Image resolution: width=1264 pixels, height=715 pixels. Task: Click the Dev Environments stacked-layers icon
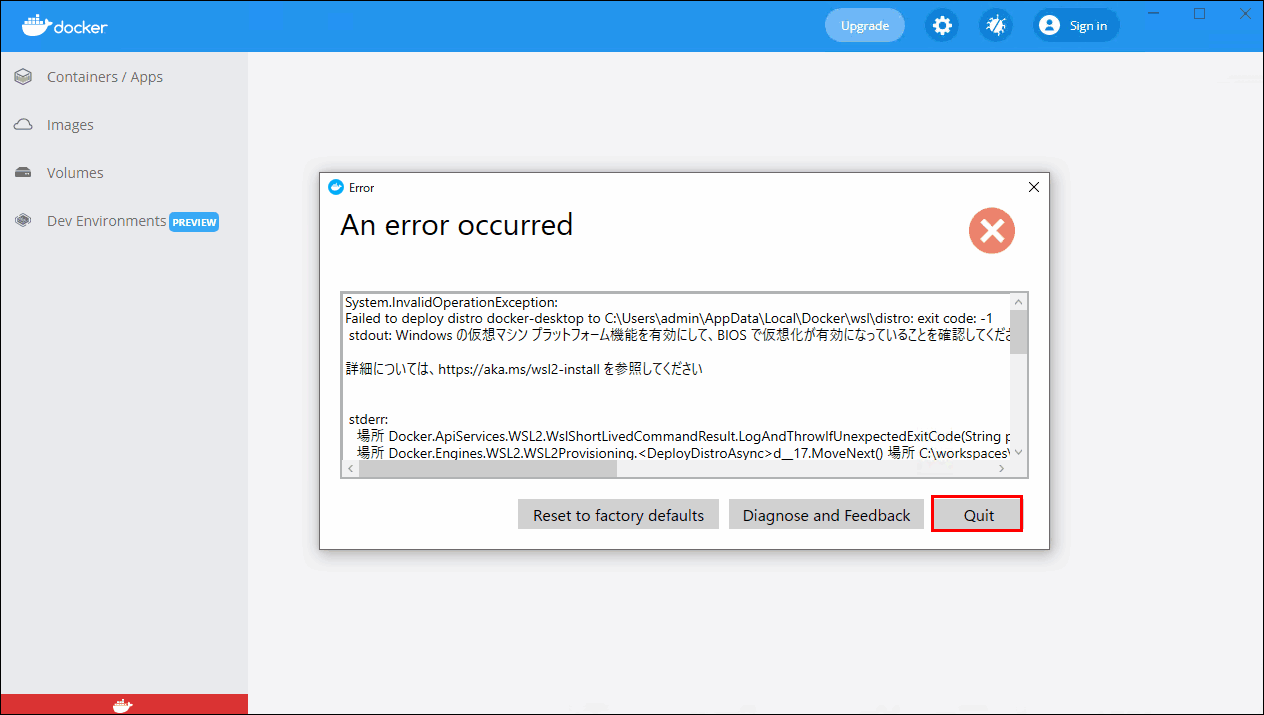click(23, 221)
